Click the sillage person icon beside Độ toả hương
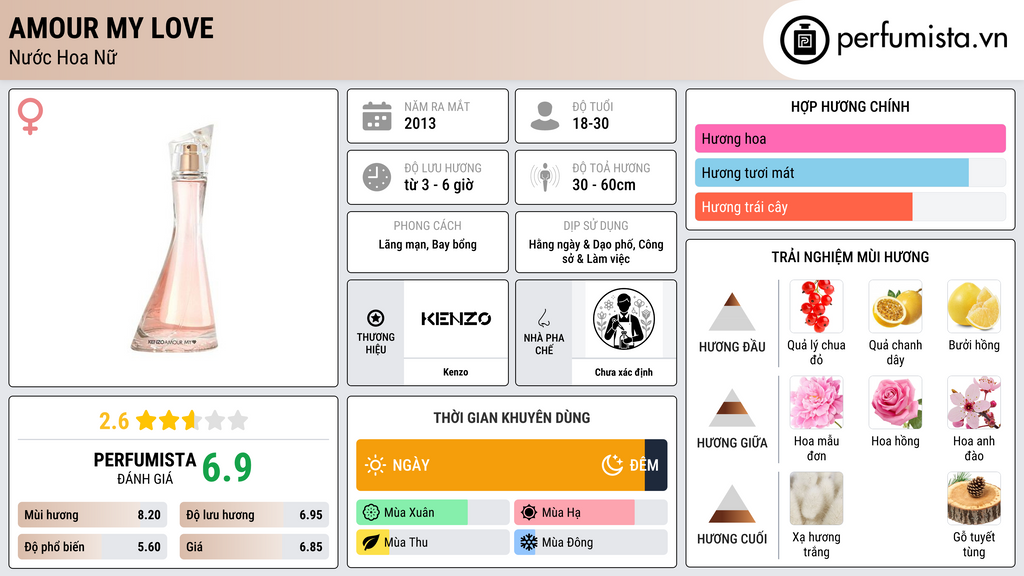This screenshot has height=576, width=1024. (x=545, y=177)
